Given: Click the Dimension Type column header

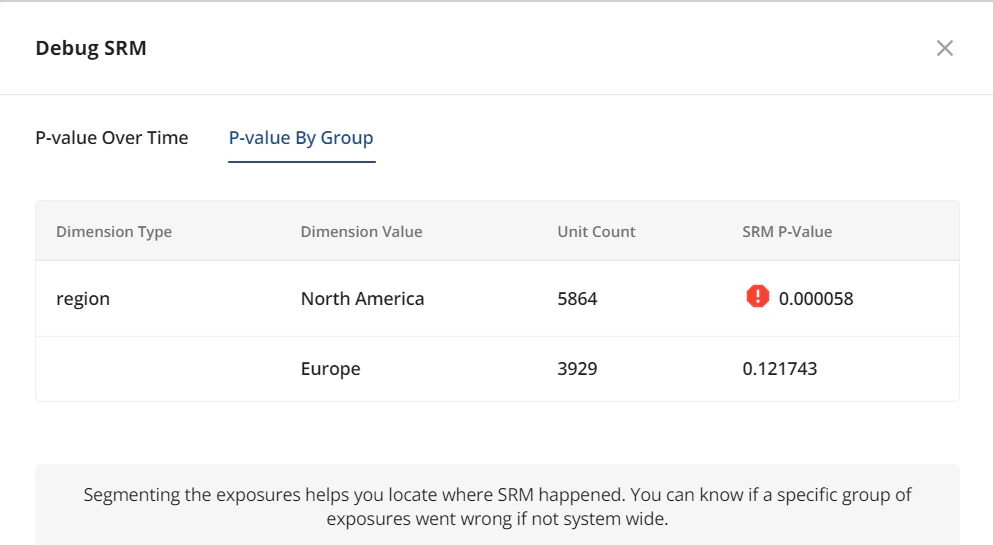Looking at the screenshot, I should coord(114,232).
